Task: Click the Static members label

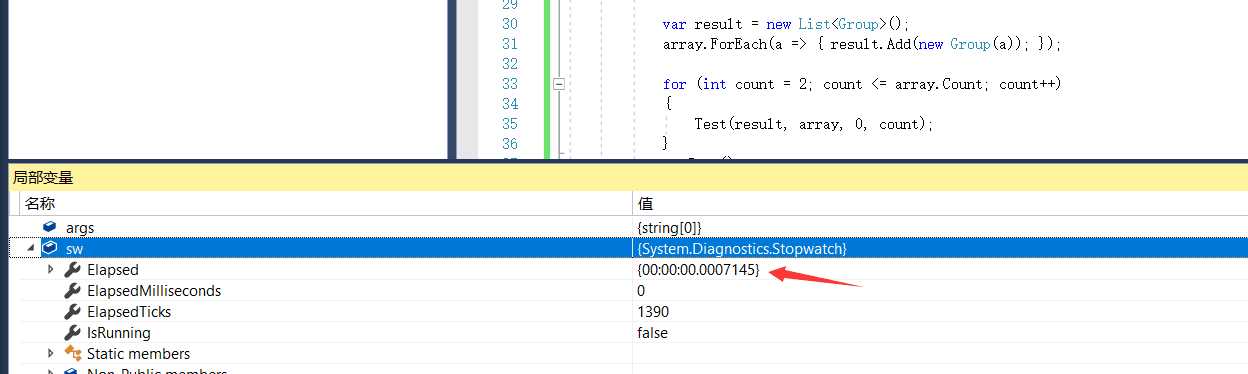Action: [138, 353]
